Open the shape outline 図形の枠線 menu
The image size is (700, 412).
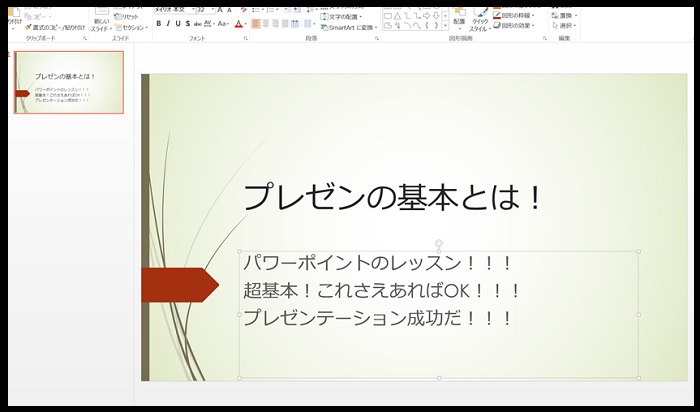(x=514, y=16)
